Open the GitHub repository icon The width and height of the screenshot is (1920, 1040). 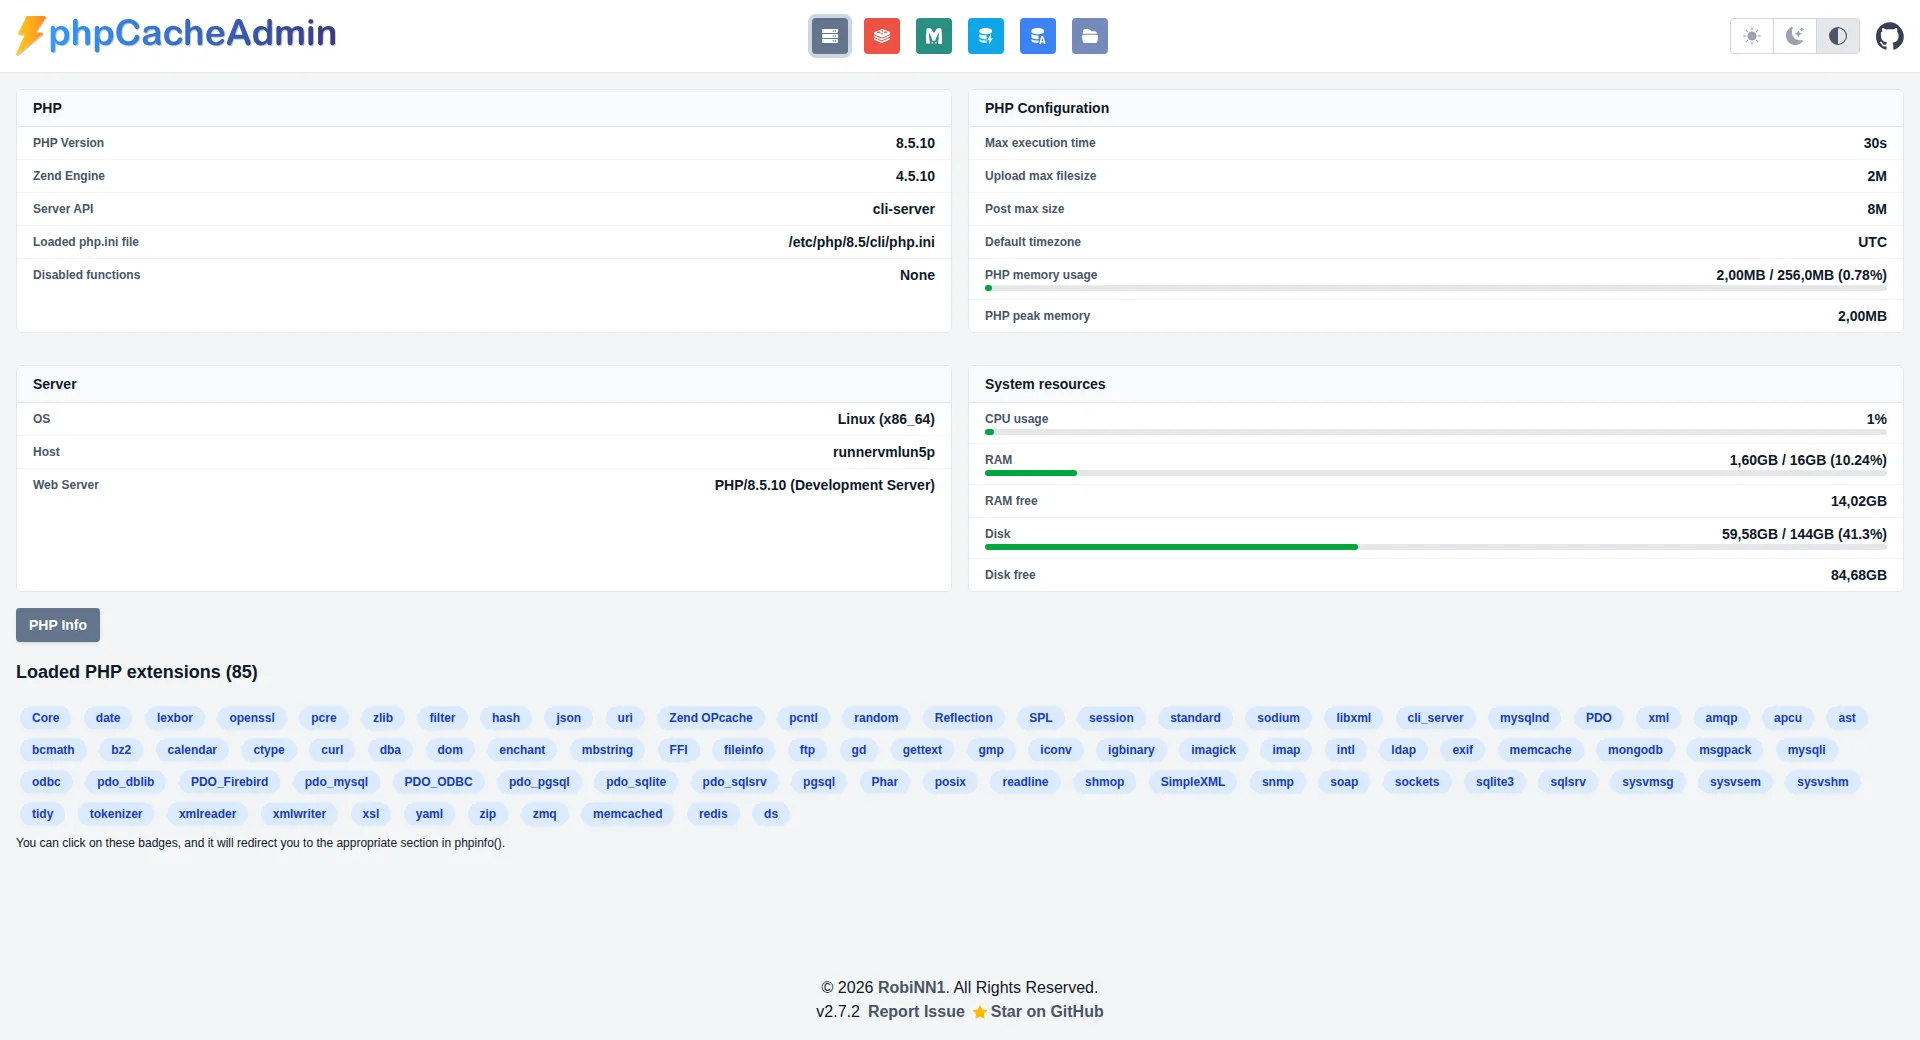(x=1889, y=36)
